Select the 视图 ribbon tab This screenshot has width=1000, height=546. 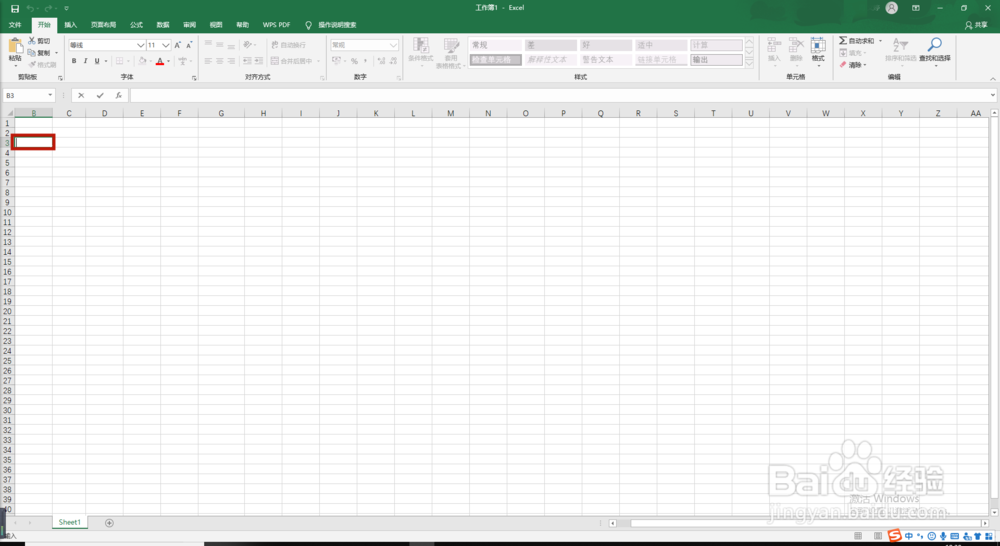pyautogui.click(x=216, y=25)
